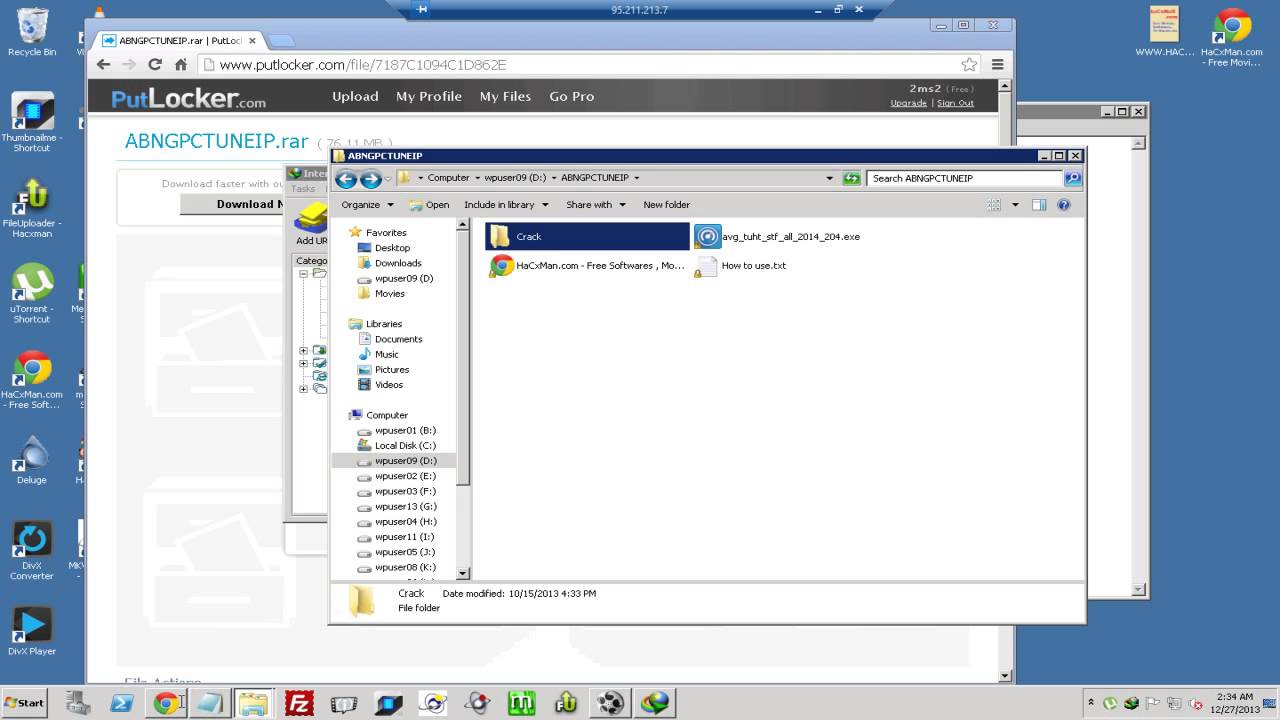Viewport: 1280px width, 720px height.
Task: Open uTorrent shortcut on desktop
Action: [x=32, y=293]
